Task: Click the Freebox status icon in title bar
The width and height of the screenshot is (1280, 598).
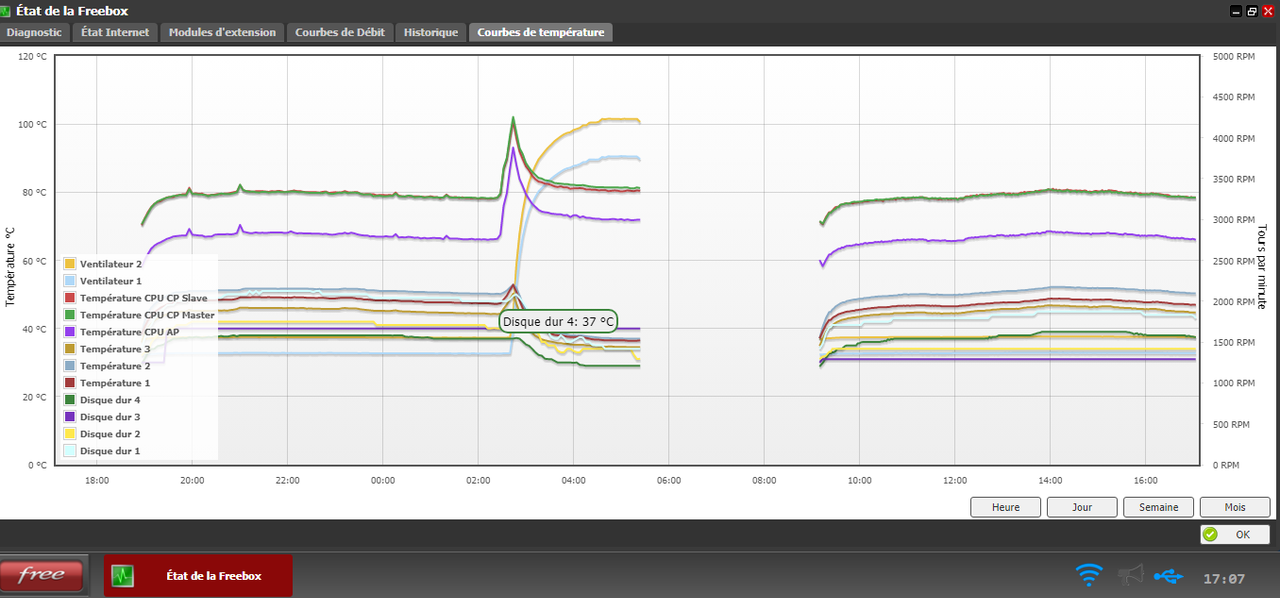Action: tap(6, 11)
